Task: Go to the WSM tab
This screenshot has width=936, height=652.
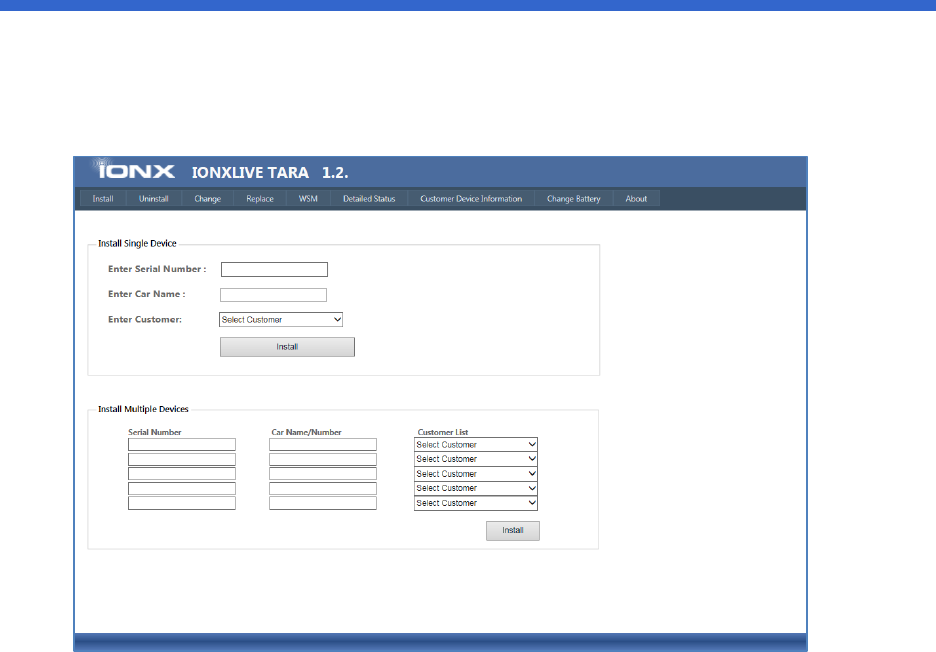Action: coord(308,199)
